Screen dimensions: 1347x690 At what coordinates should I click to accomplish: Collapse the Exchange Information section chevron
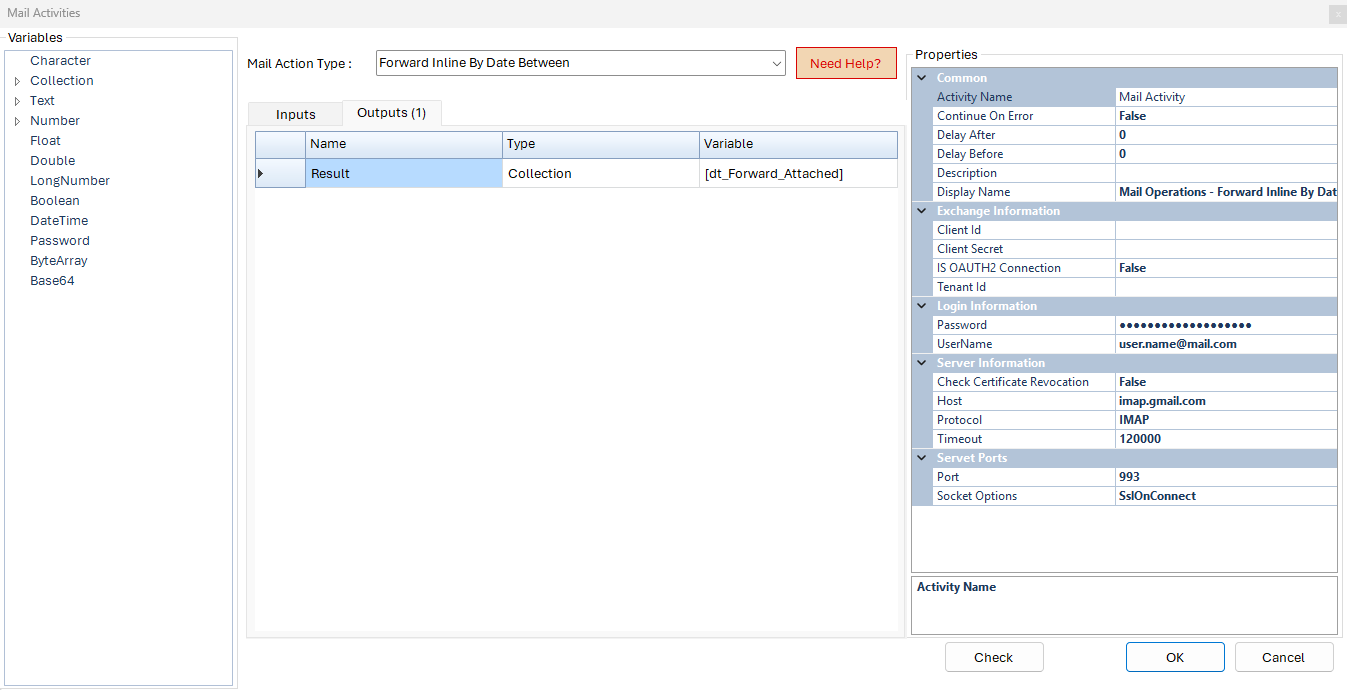coord(921,211)
